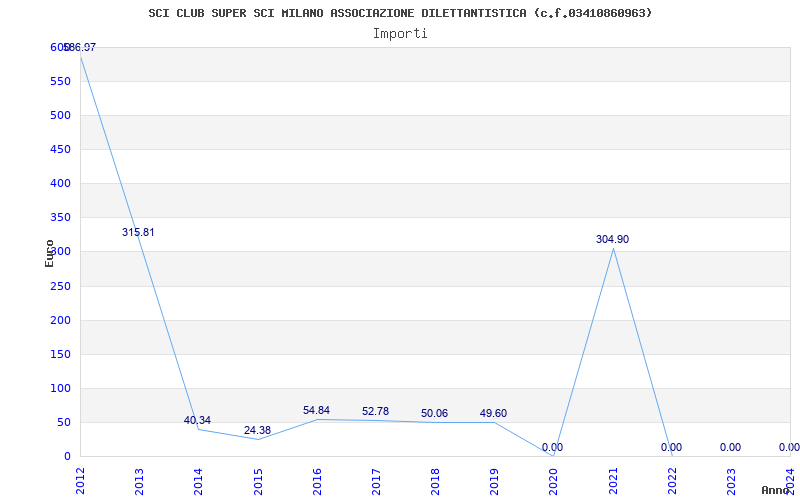Click the 2018 year label on x-axis
Viewport: 800px width, 500px height.
(435, 482)
